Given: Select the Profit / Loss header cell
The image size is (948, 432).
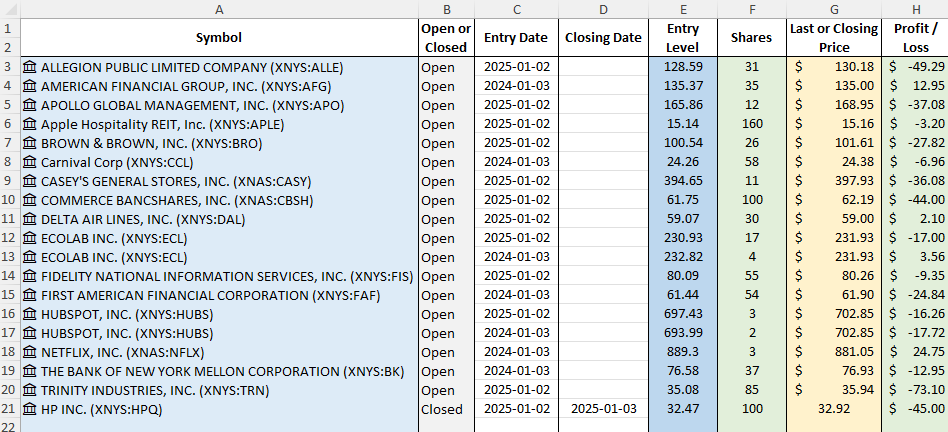Looking at the screenshot, I should tap(915, 37).
